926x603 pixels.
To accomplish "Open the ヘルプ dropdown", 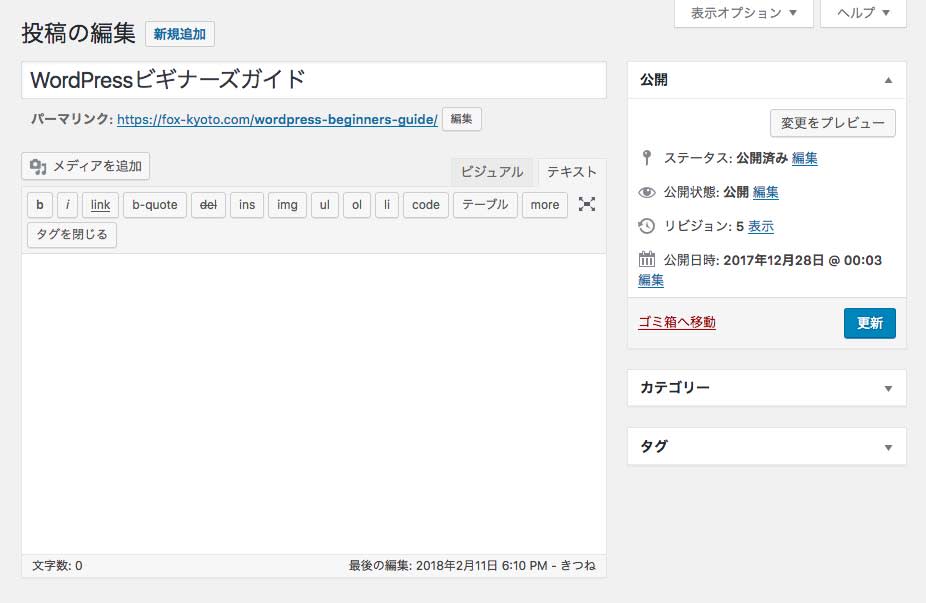I will [863, 13].
